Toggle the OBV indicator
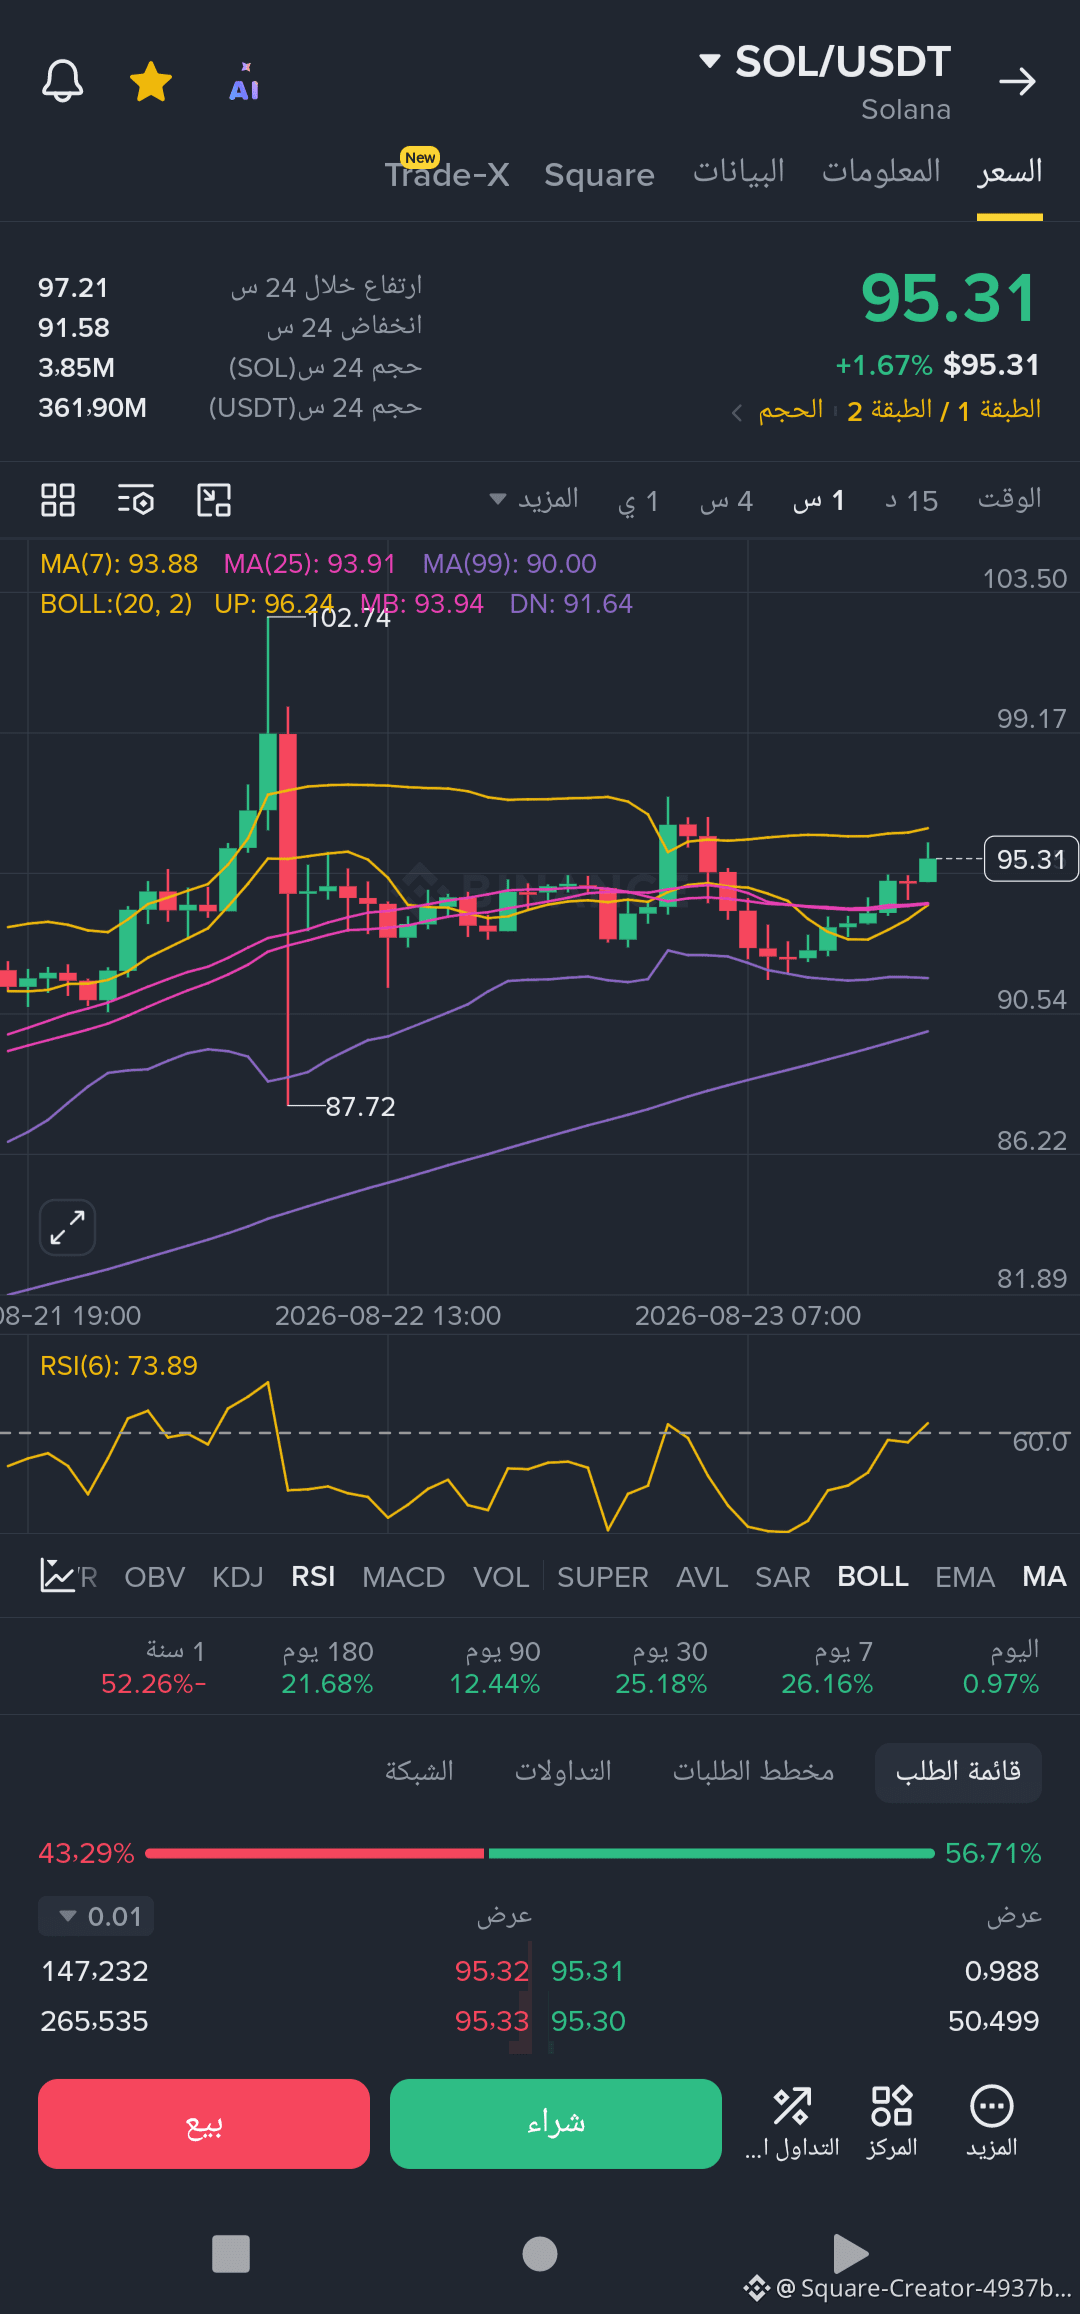1080x2314 pixels. [x=155, y=1577]
